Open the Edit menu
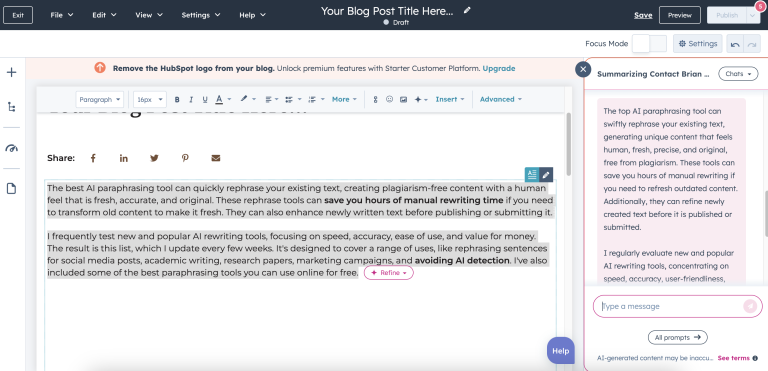The image size is (768, 371). [104, 15]
